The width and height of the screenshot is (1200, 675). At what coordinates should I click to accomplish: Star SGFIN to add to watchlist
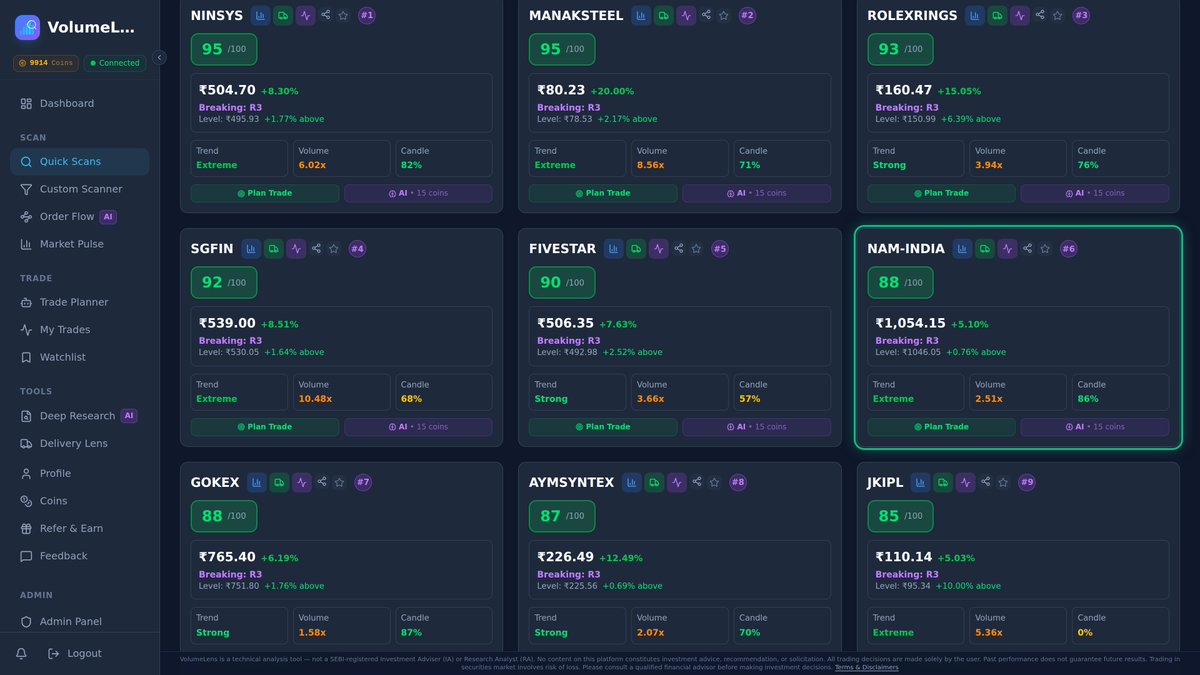point(333,248)
